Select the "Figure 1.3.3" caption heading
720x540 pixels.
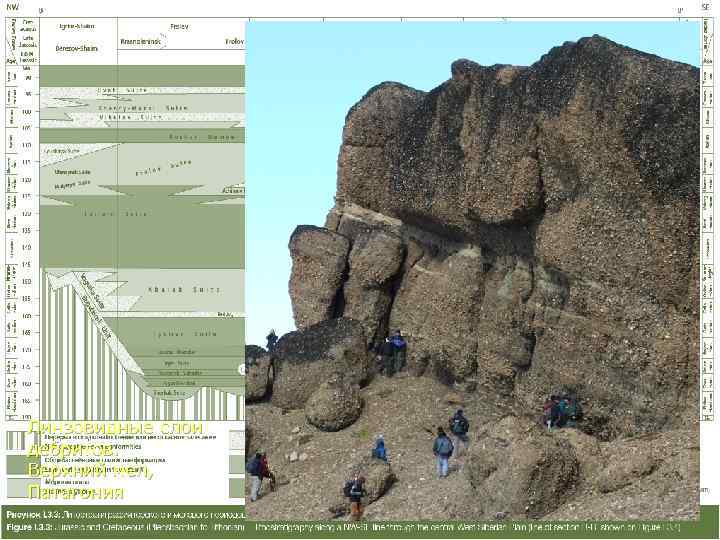pos(30,527)
